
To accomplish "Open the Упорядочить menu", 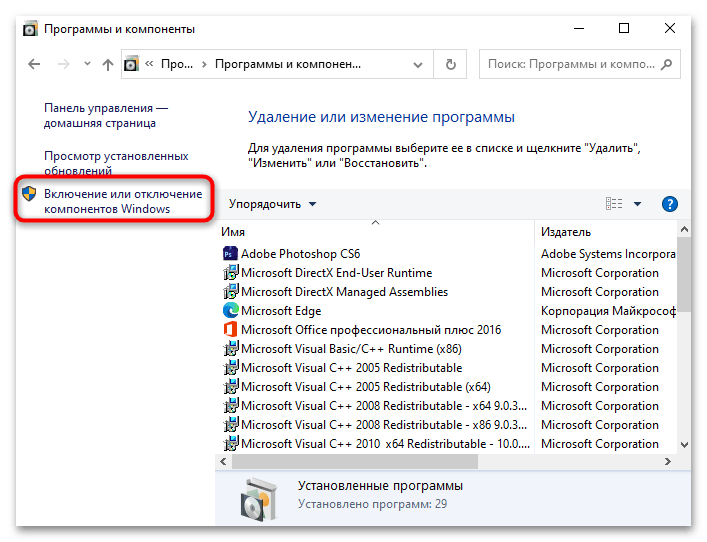I will (272, 204).
